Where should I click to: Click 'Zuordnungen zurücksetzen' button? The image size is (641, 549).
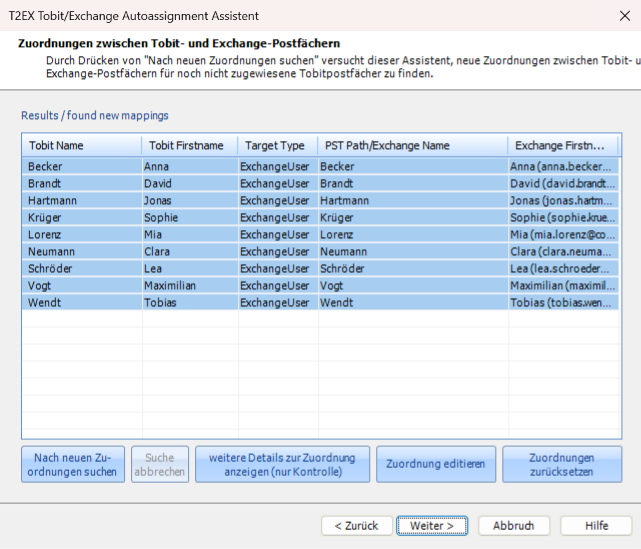click(x=562, y=464)
